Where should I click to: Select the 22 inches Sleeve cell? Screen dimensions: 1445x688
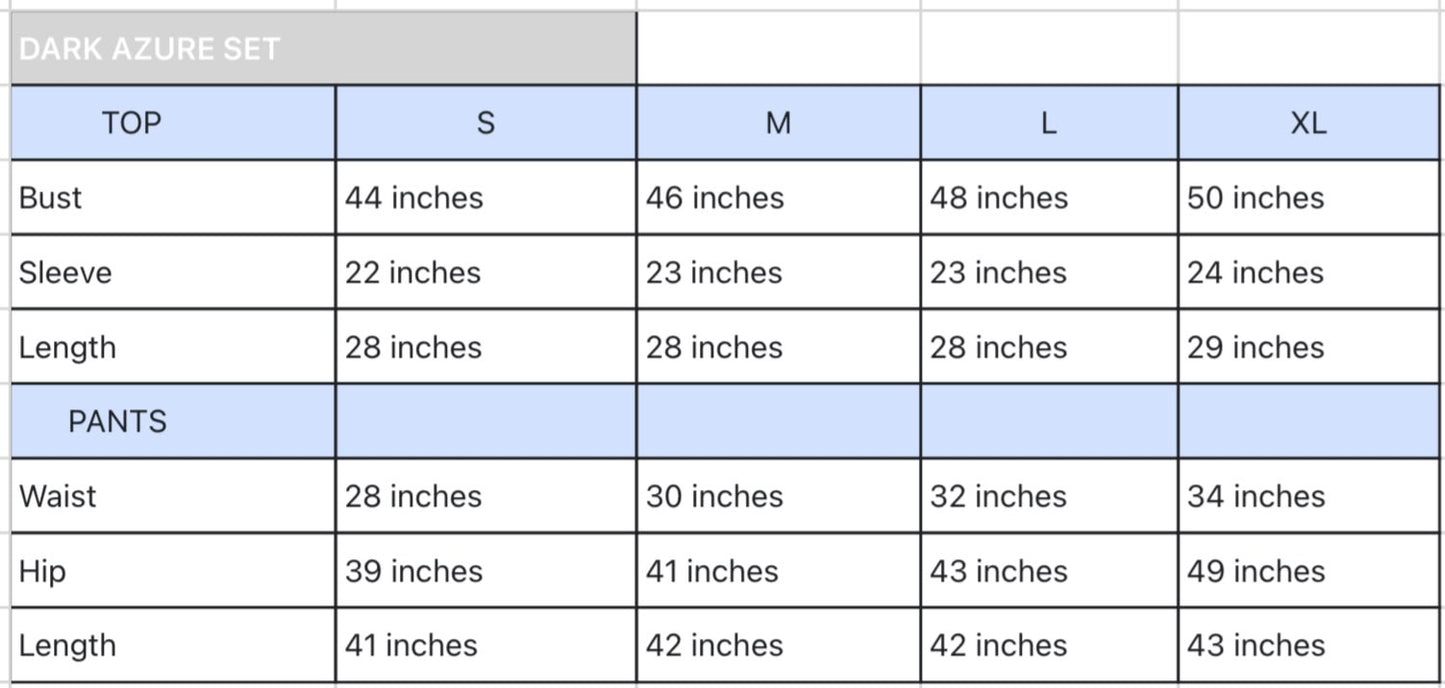coord(486,272)
